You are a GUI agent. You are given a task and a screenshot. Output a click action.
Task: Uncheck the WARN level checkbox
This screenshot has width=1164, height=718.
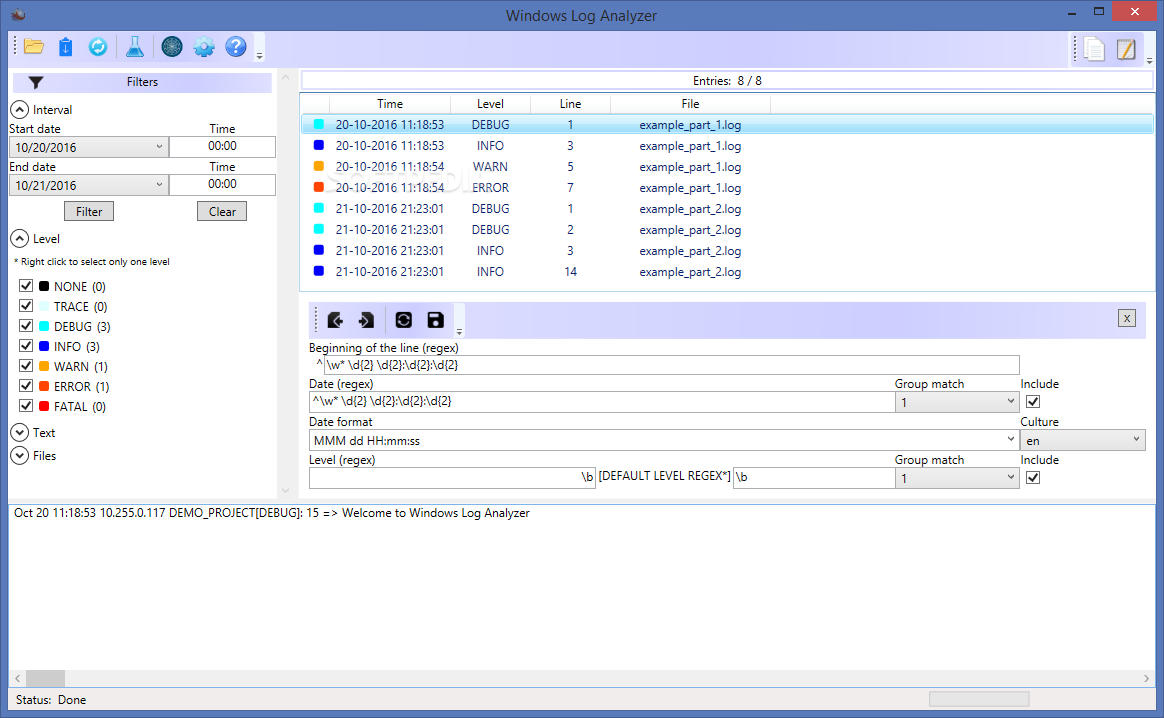tap(26, 366)
